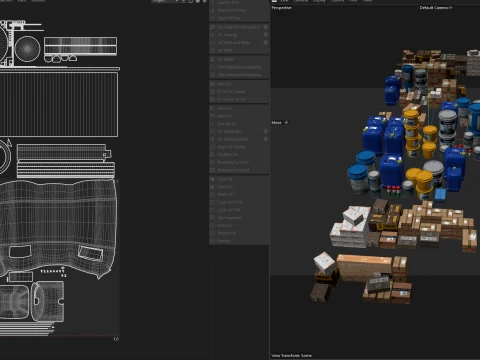Click Clear UV Pins tool

tap(239, 18)
